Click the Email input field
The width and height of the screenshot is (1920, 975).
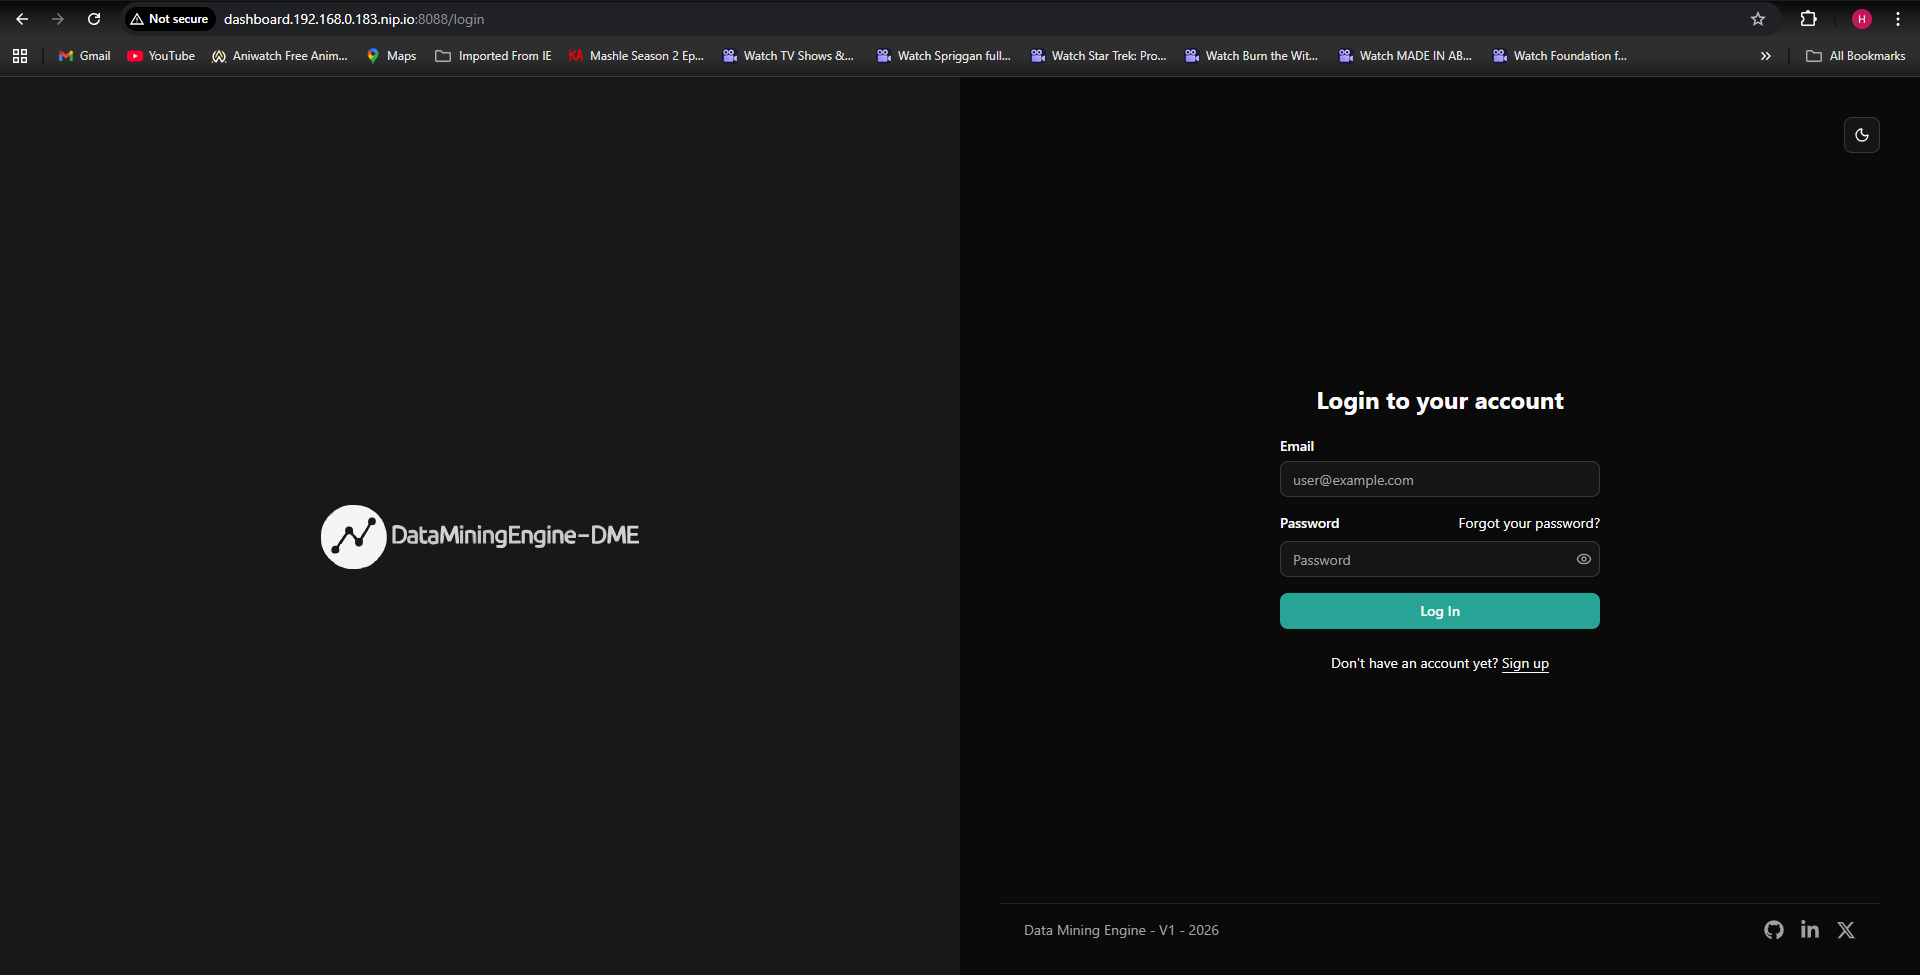(x=1439, y=479)
